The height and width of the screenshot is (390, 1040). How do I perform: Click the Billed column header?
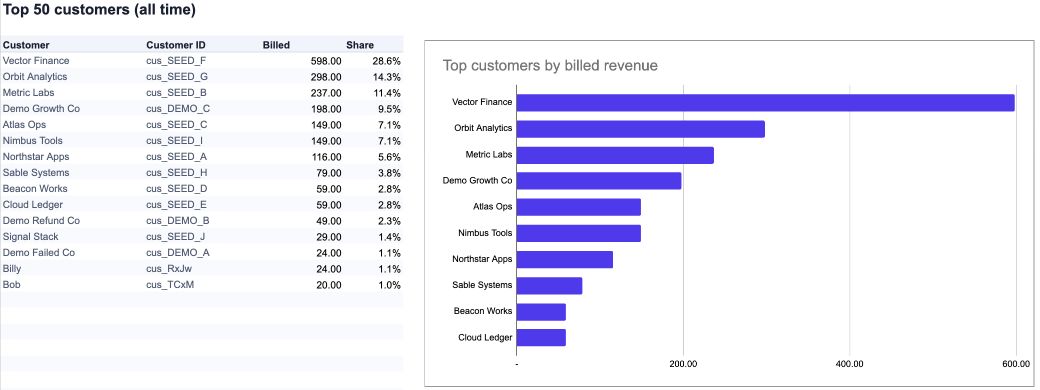[276, 45]
